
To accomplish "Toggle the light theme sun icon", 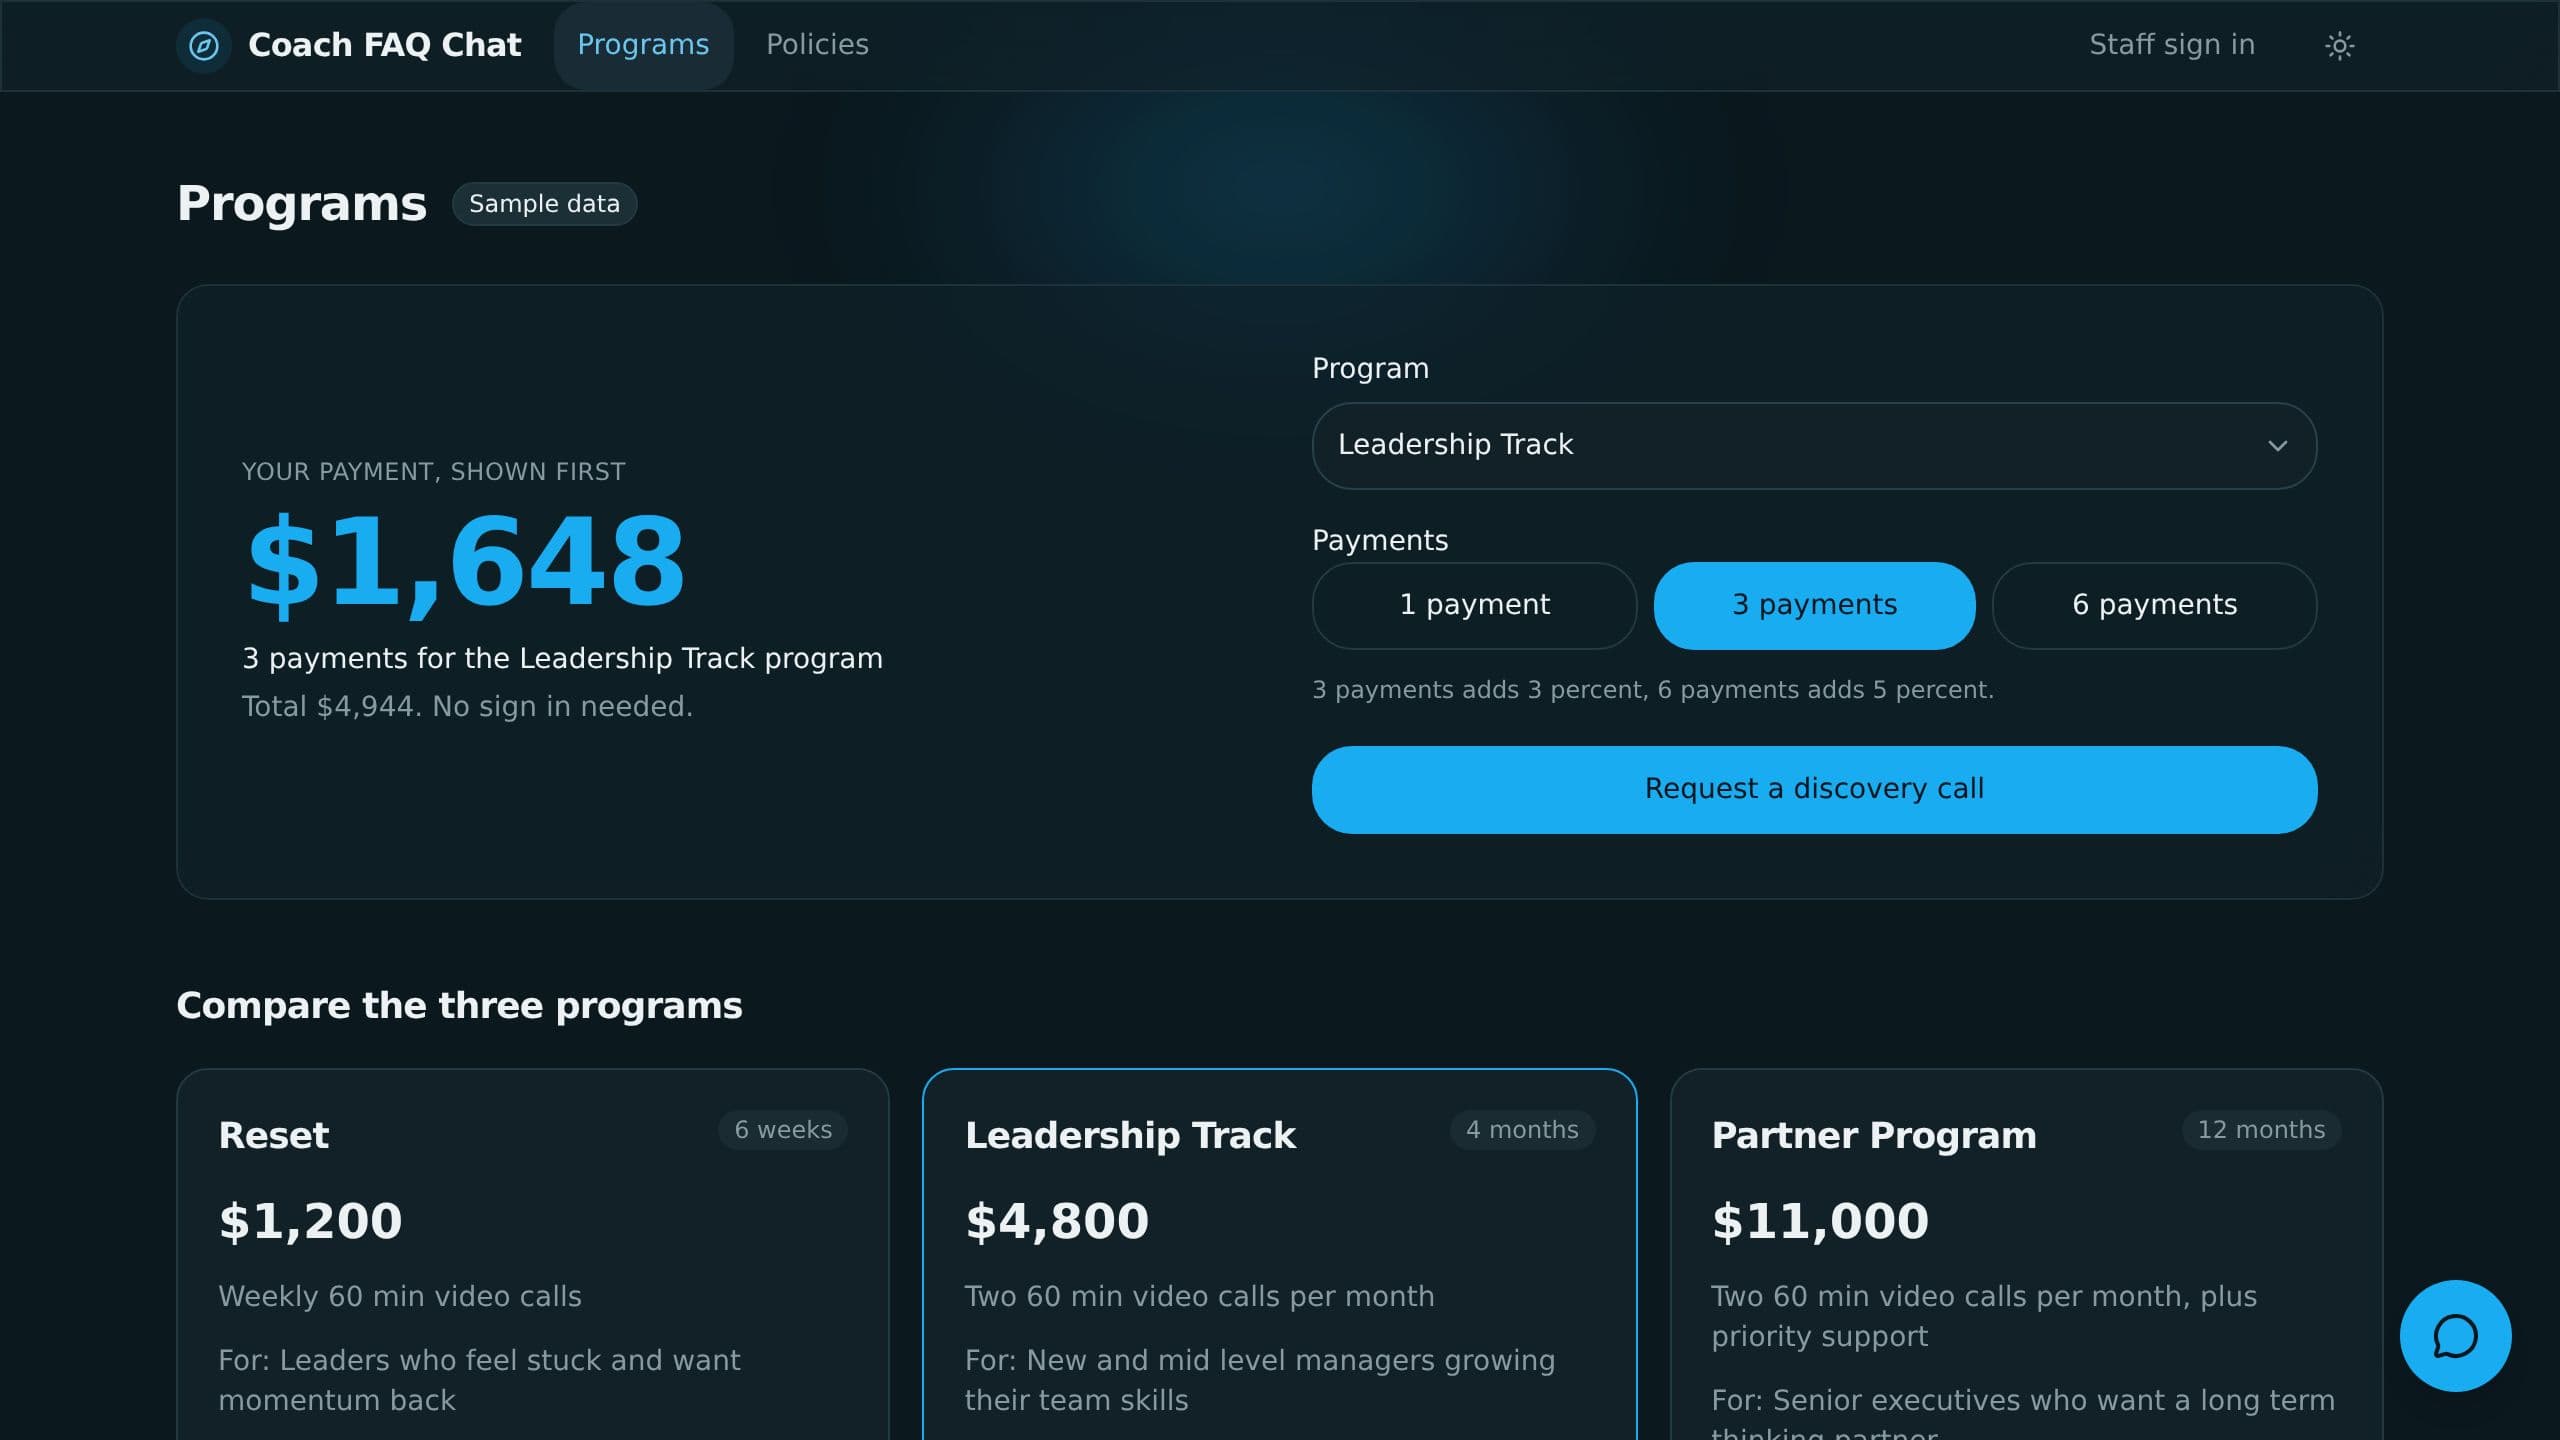I will [x=2339, y=45].
